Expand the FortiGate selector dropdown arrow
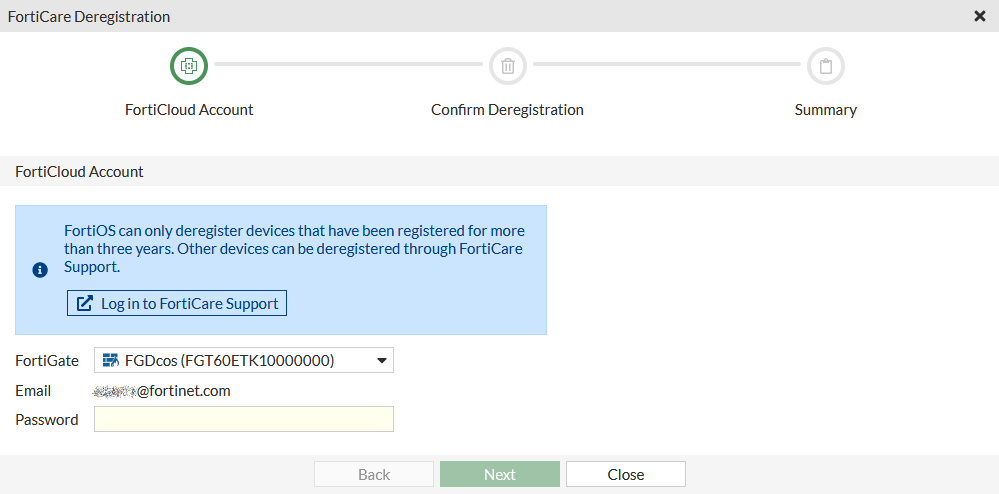 tap(381, 360)
